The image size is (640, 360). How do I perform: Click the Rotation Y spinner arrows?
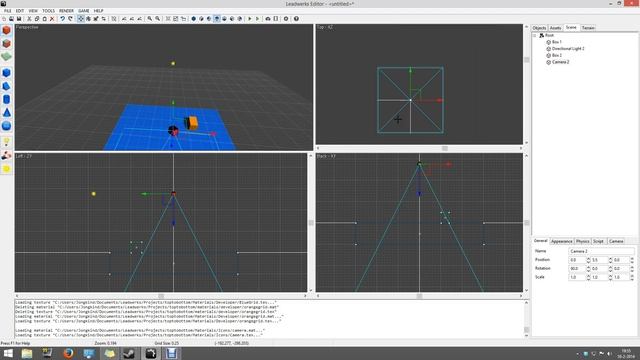pyautogui.click(x=610, y=269)
